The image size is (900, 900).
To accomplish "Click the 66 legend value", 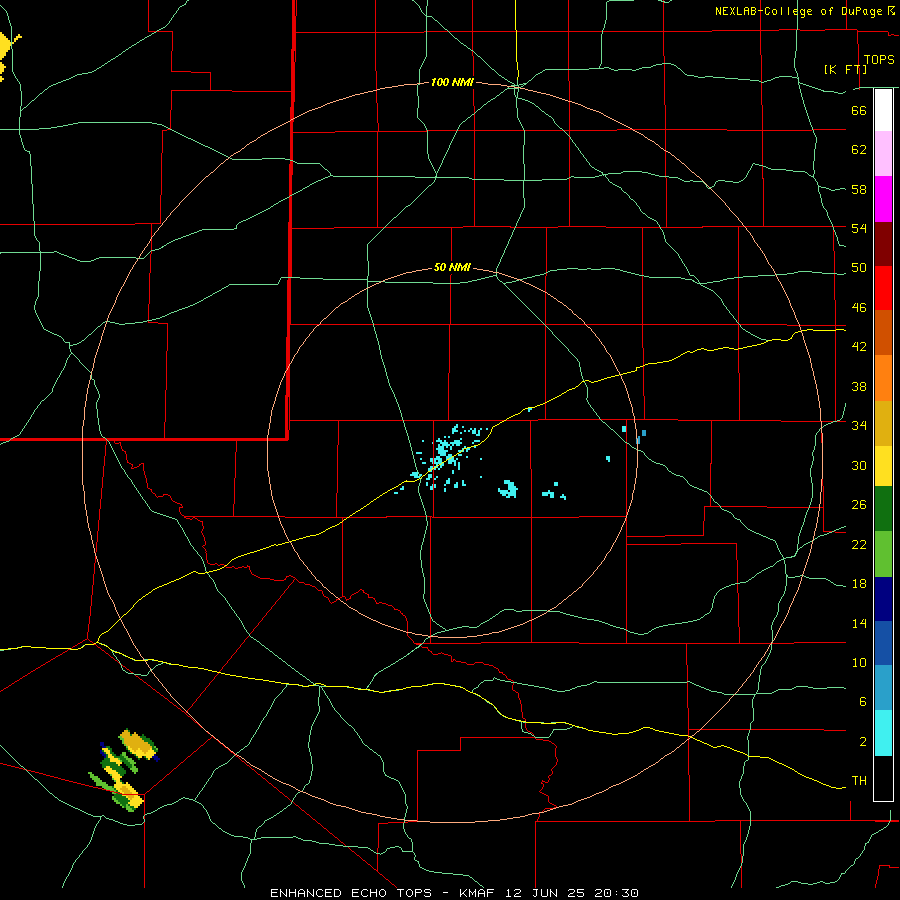I will [x=859, y=111].
